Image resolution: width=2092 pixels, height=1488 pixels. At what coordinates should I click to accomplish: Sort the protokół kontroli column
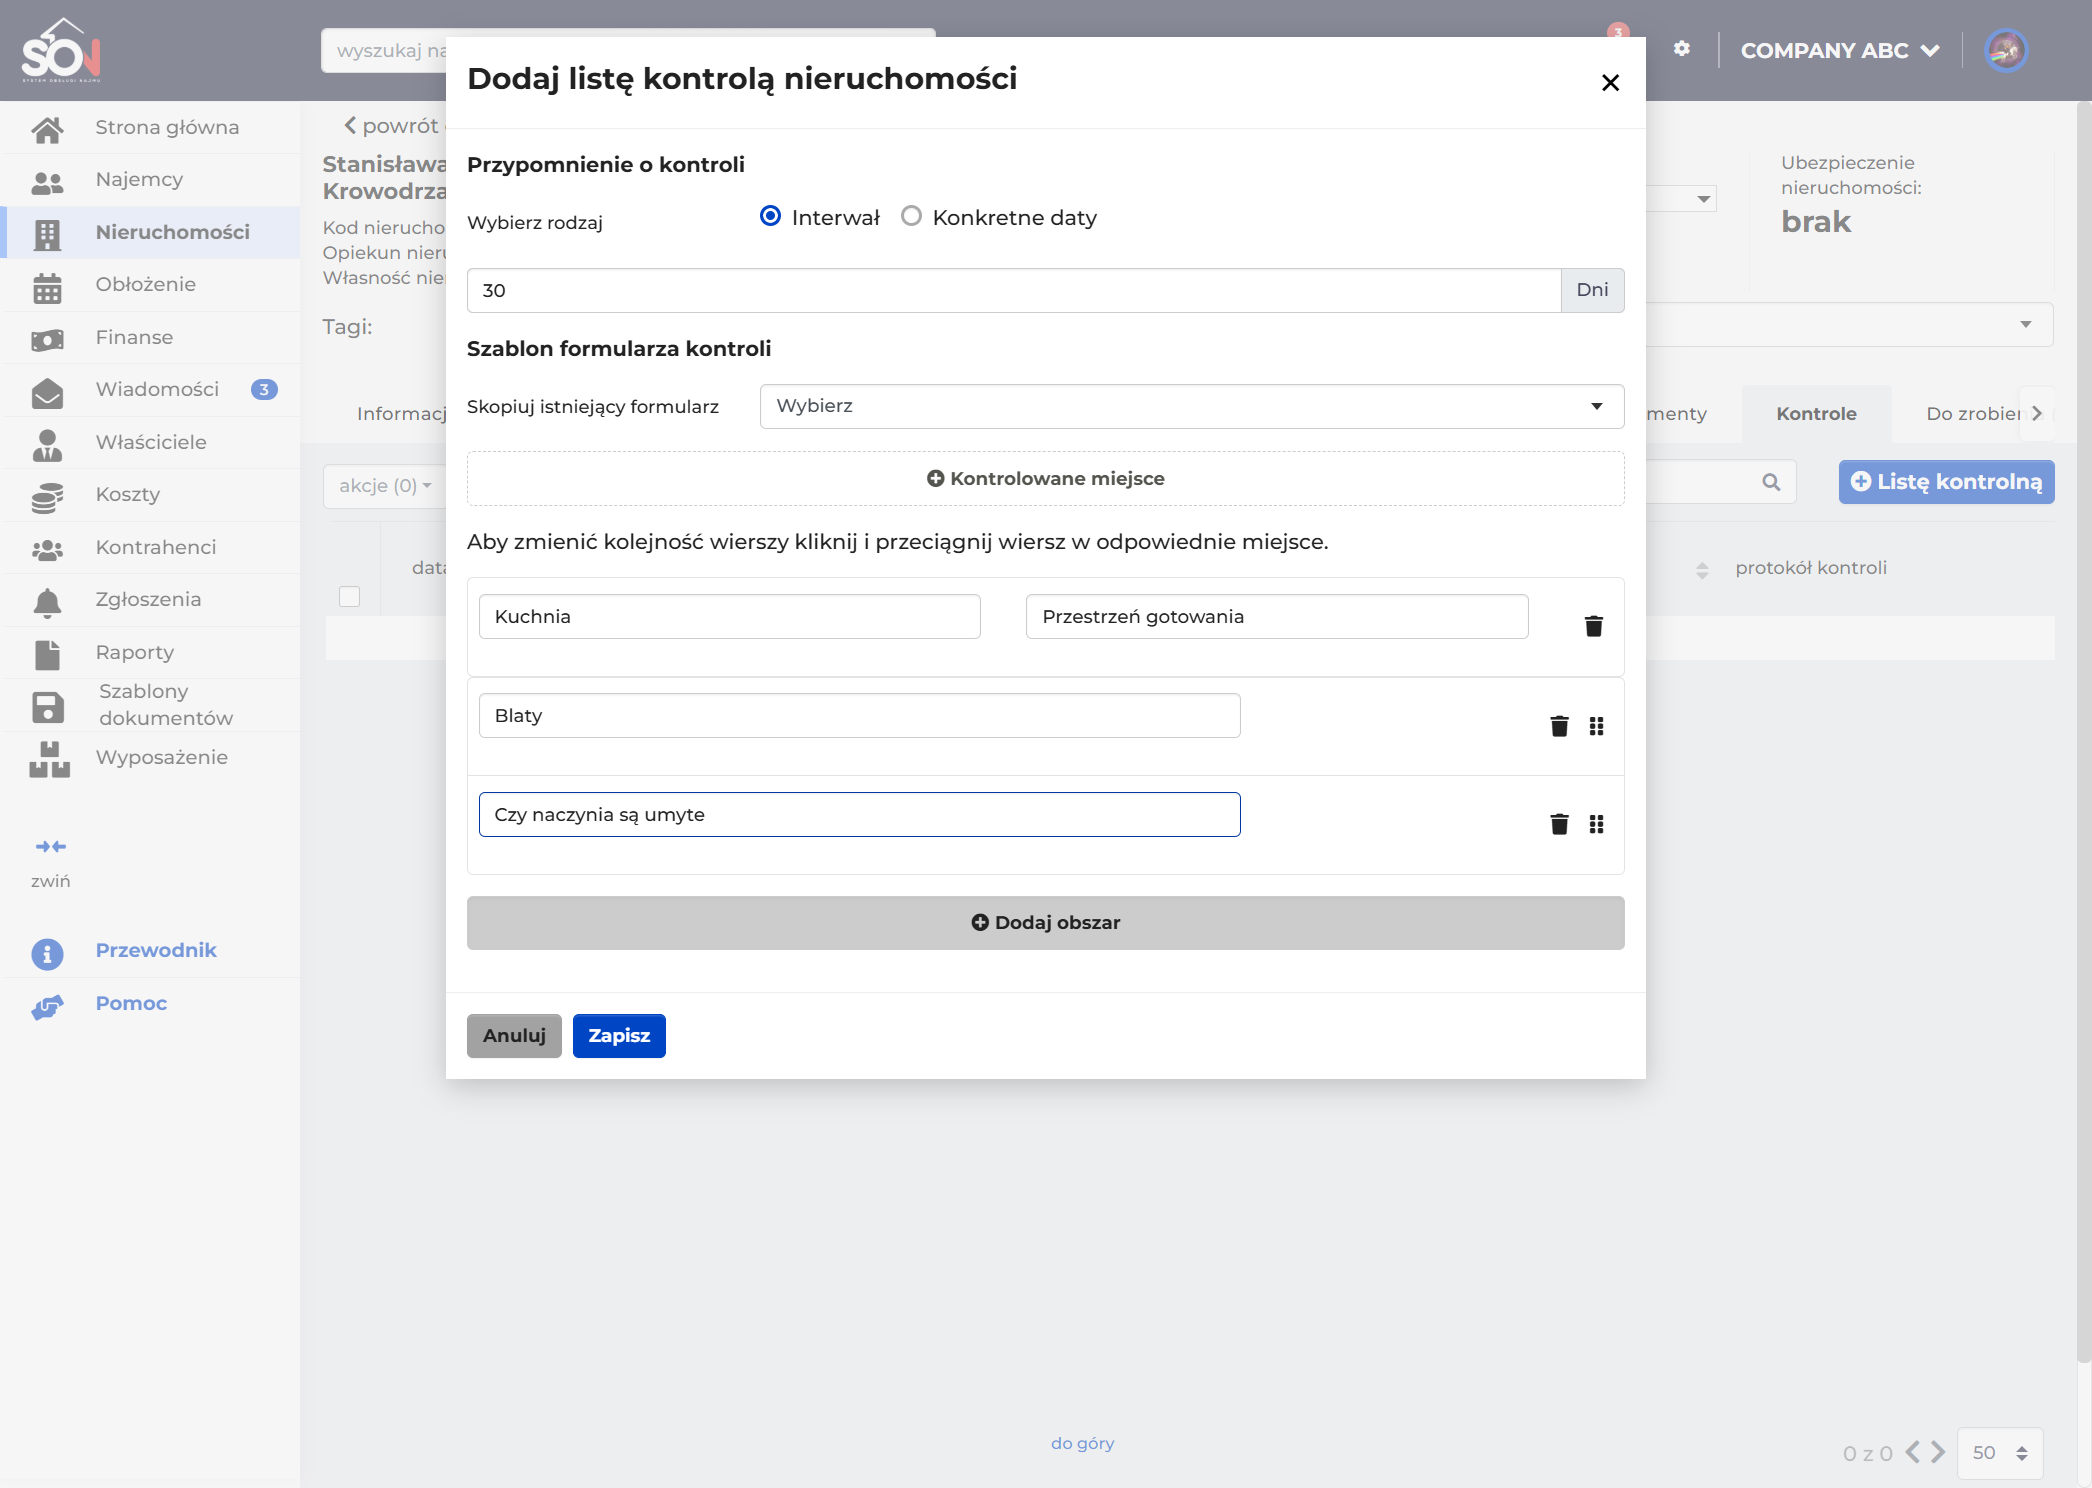coord(1702,570)
